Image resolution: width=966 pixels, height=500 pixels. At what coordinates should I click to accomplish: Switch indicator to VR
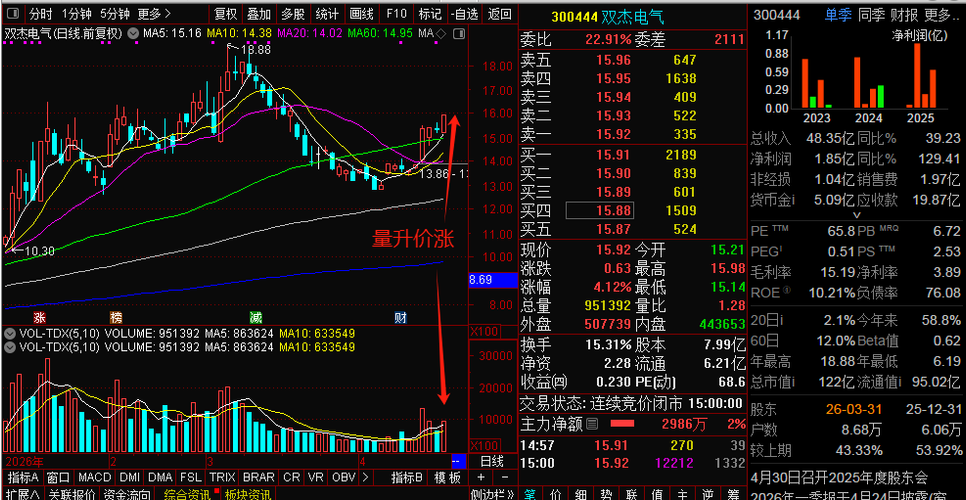pyautogui.click(x=314, y=477)
